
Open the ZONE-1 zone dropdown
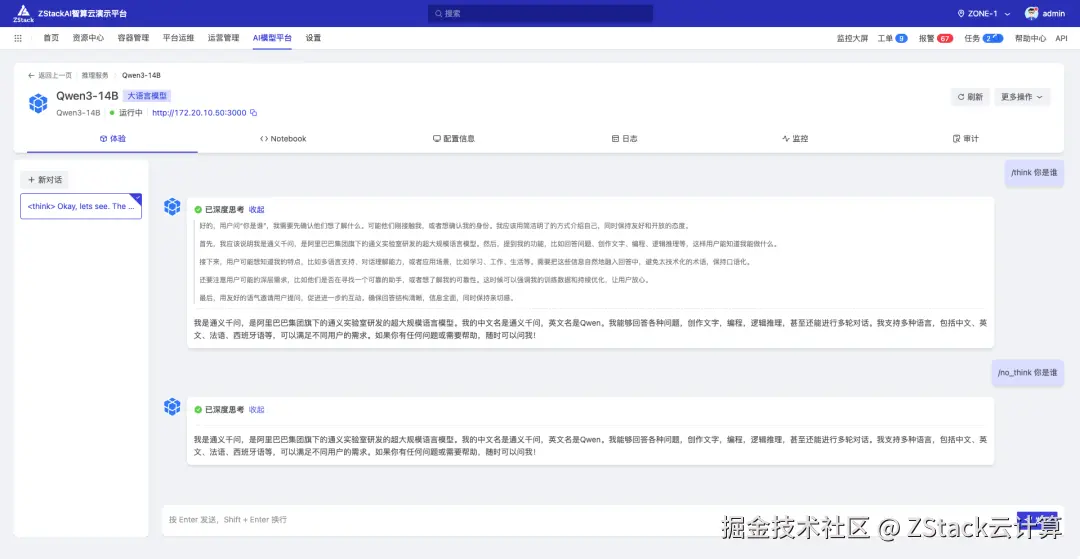coord(984,13)
